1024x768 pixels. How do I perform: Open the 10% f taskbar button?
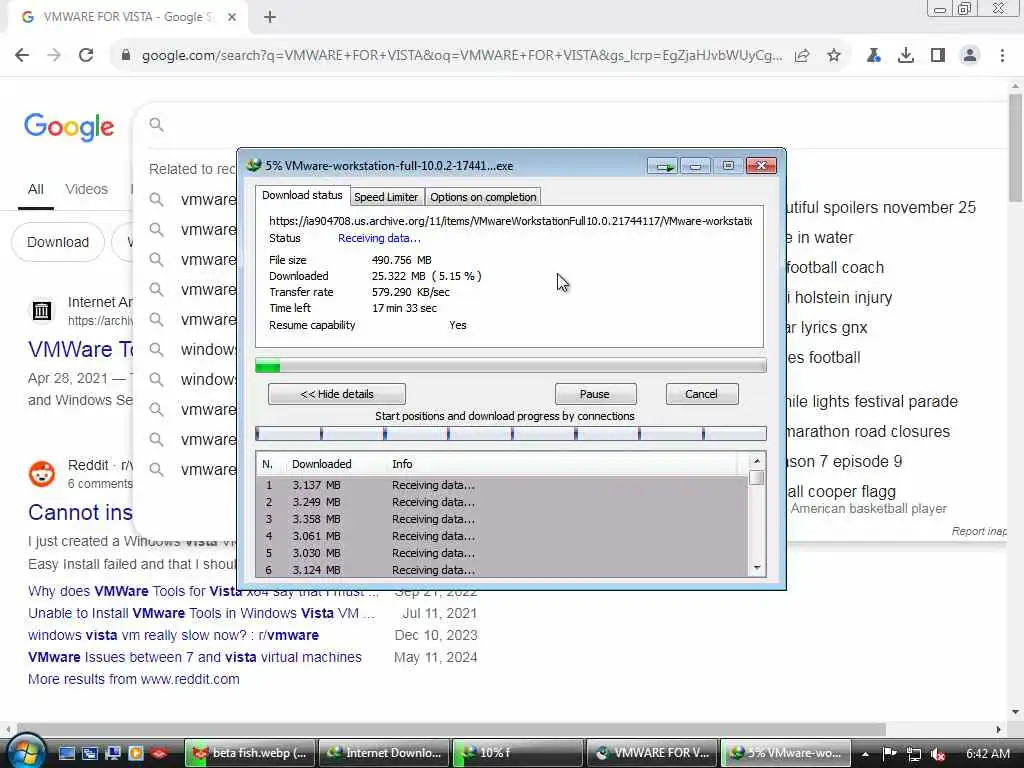pos(518,753)
